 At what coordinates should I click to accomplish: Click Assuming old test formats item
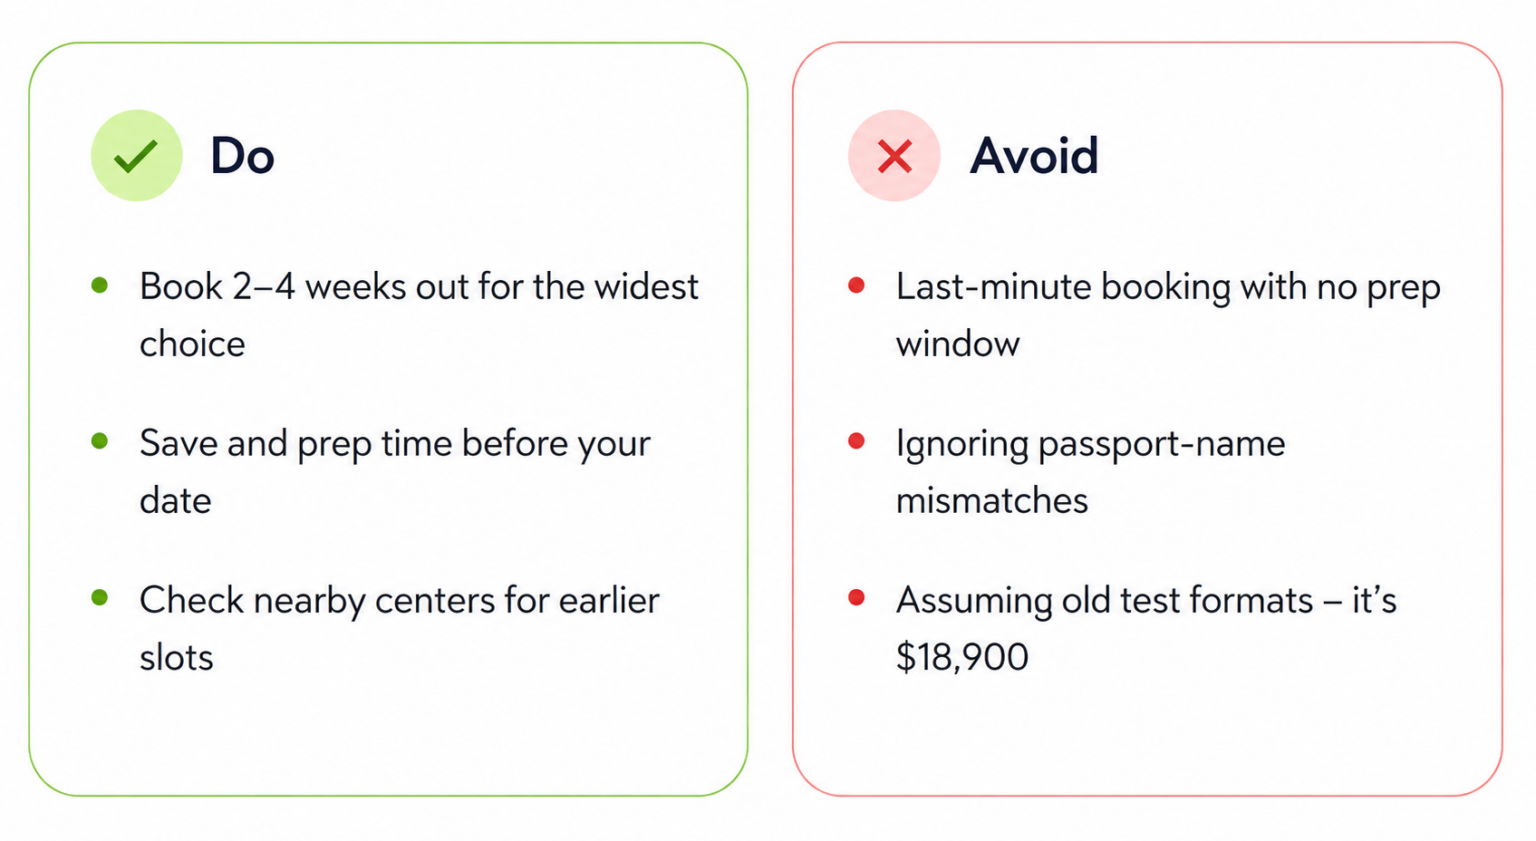pyautogui.click(x=1146, y=628)
